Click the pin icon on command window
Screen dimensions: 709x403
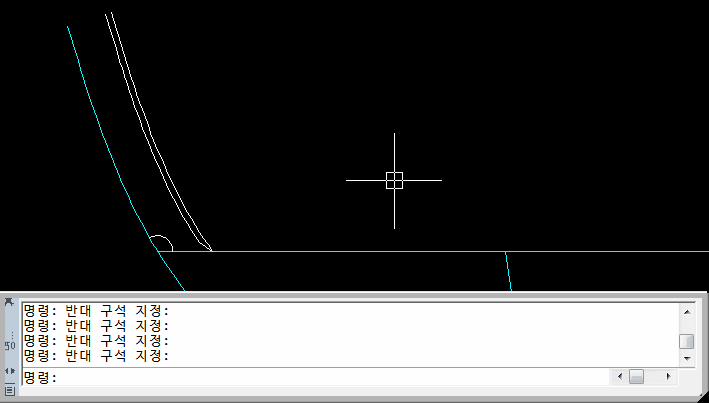pos(9,302)
